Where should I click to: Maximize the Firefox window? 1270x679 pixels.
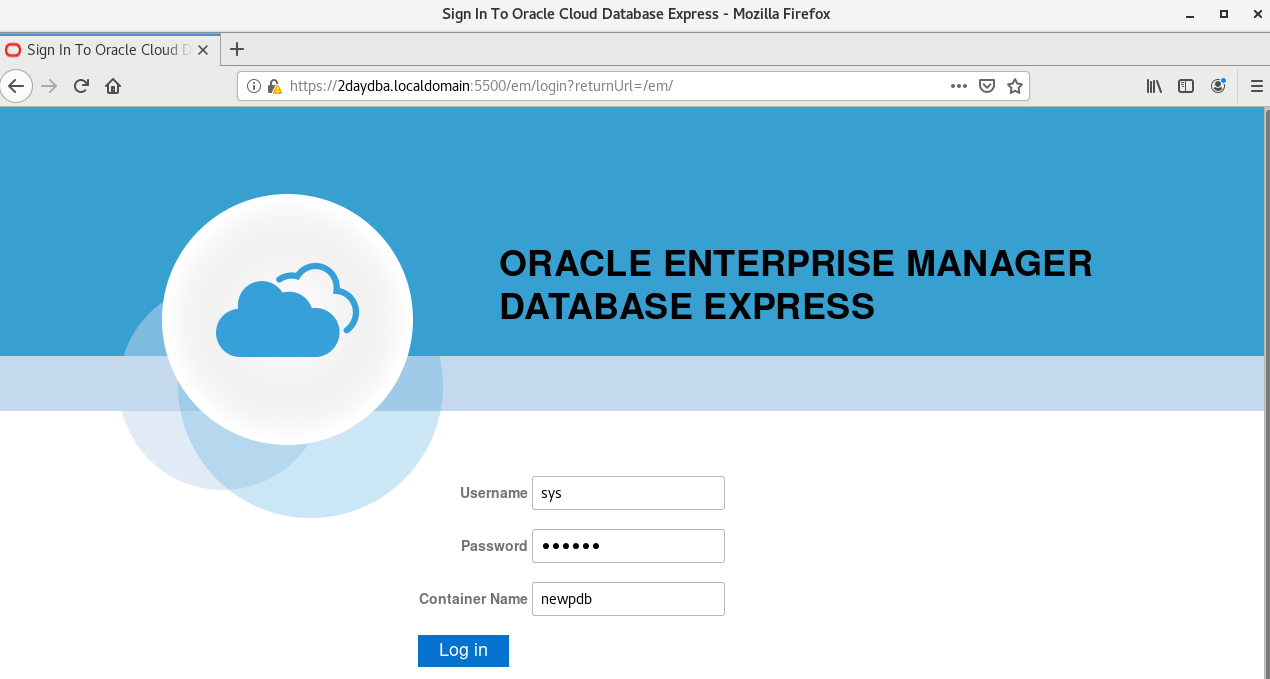coord(1223,14)
